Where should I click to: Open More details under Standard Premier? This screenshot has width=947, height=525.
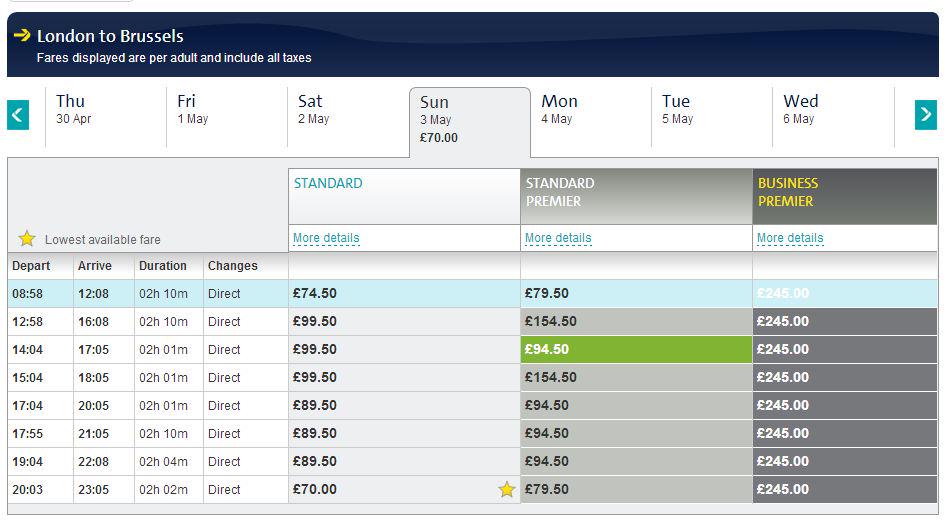click(x=558, y=238)
